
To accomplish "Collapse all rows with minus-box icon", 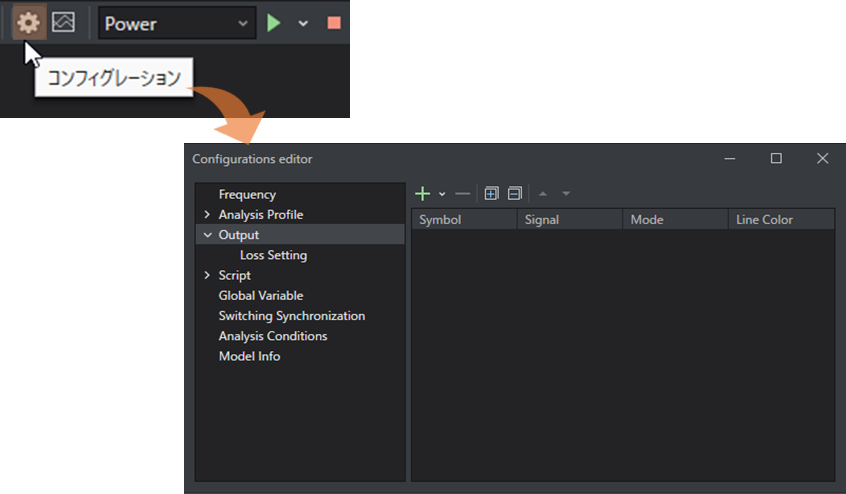I will (515, 193).
